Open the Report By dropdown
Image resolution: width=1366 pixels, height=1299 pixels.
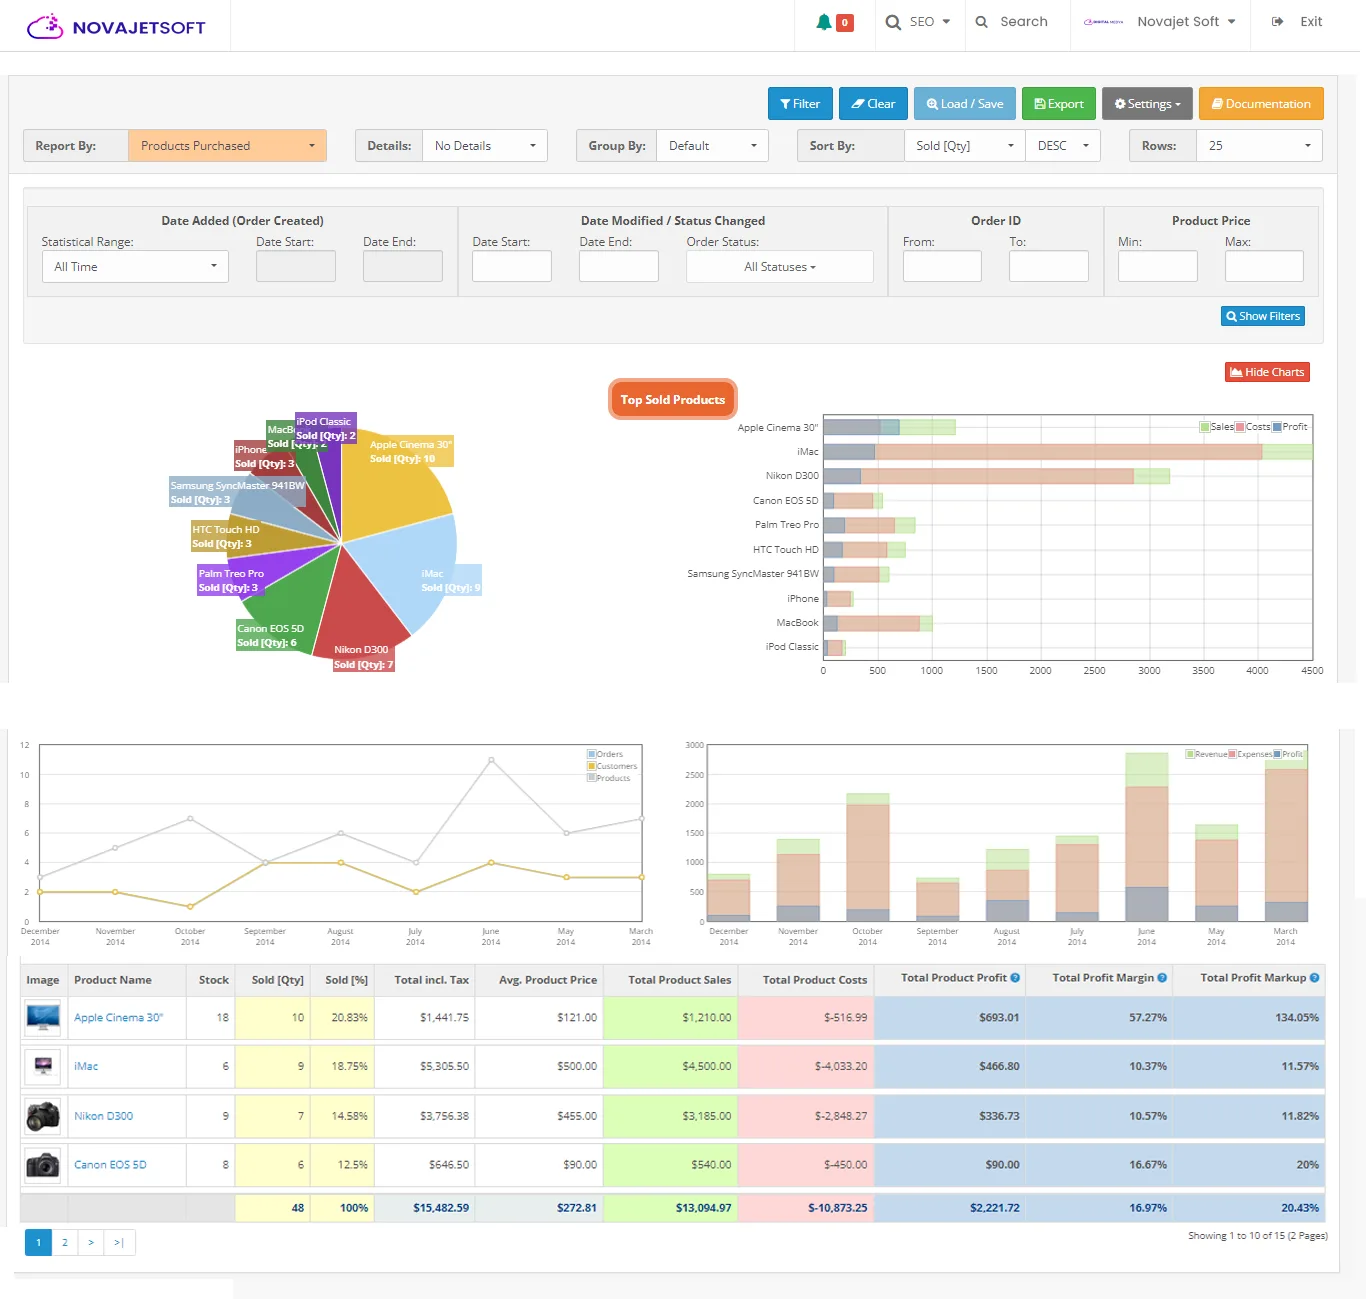point(228,146)
